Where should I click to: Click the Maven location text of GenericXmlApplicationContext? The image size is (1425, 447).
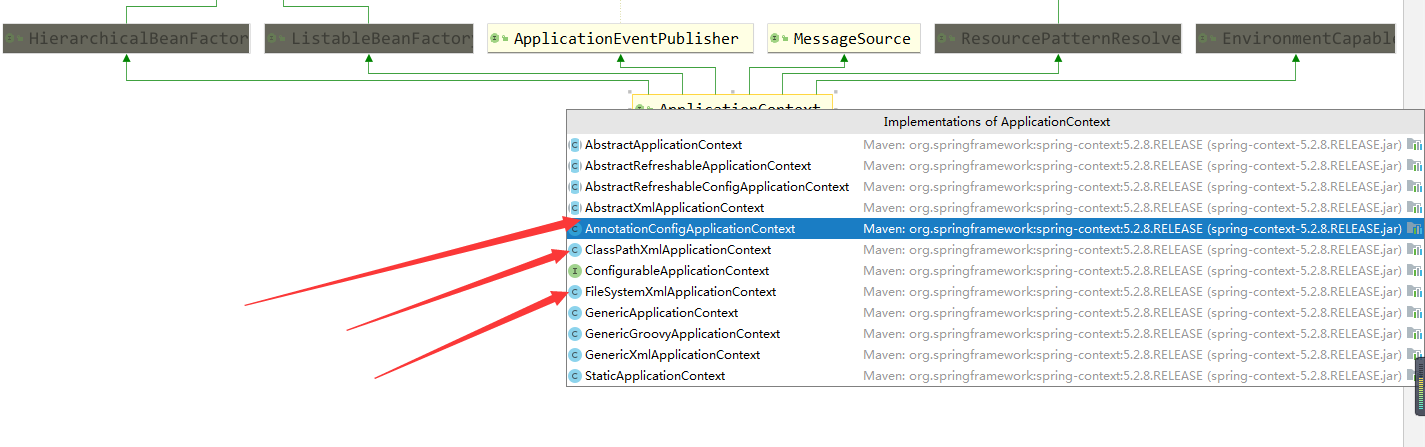coord(1133,355)
